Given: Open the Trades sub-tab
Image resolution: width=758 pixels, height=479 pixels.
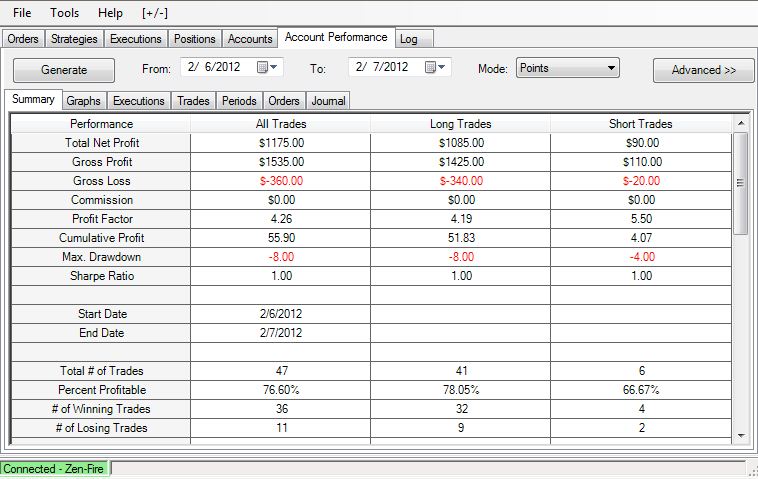Looking at the screenshot, I should [x=193, y=101].
